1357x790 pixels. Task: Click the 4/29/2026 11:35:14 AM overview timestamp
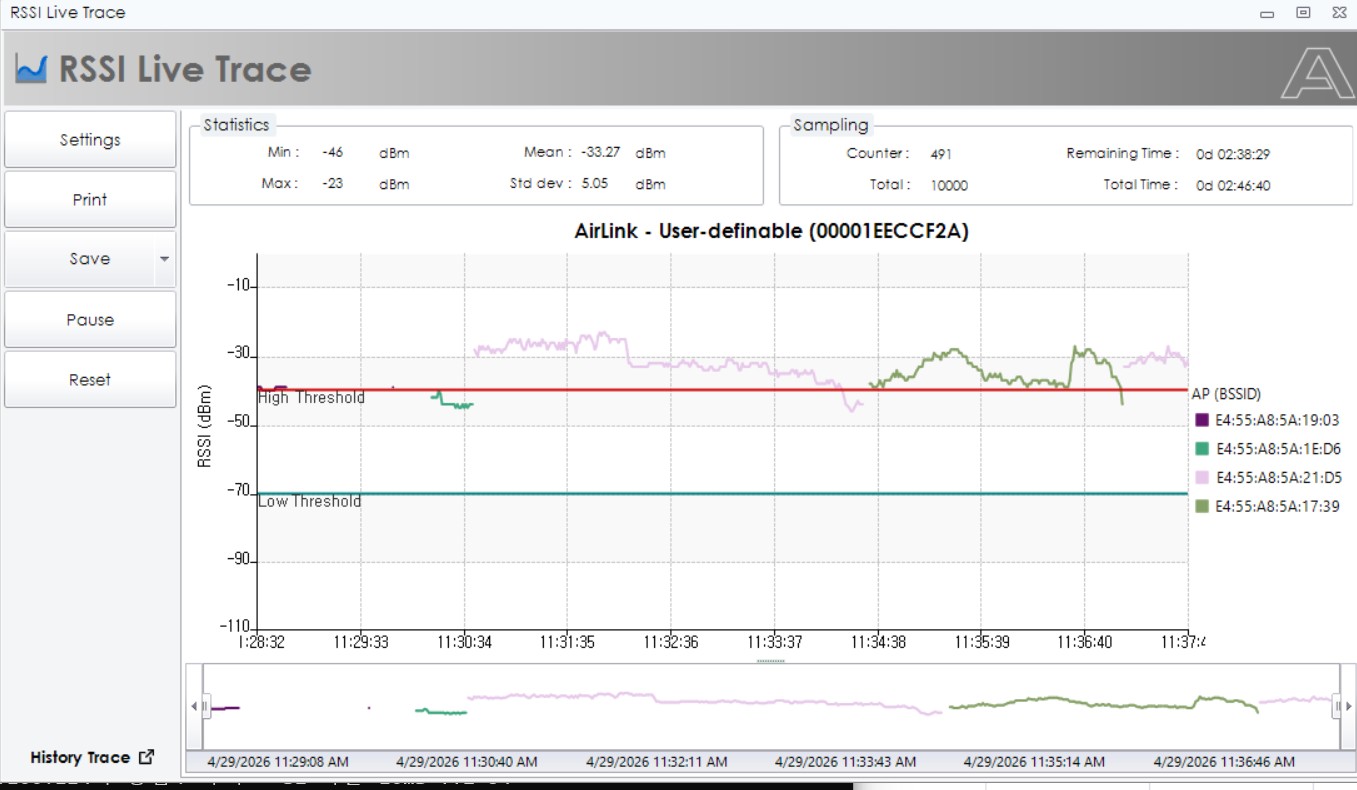pos(1033,762)
